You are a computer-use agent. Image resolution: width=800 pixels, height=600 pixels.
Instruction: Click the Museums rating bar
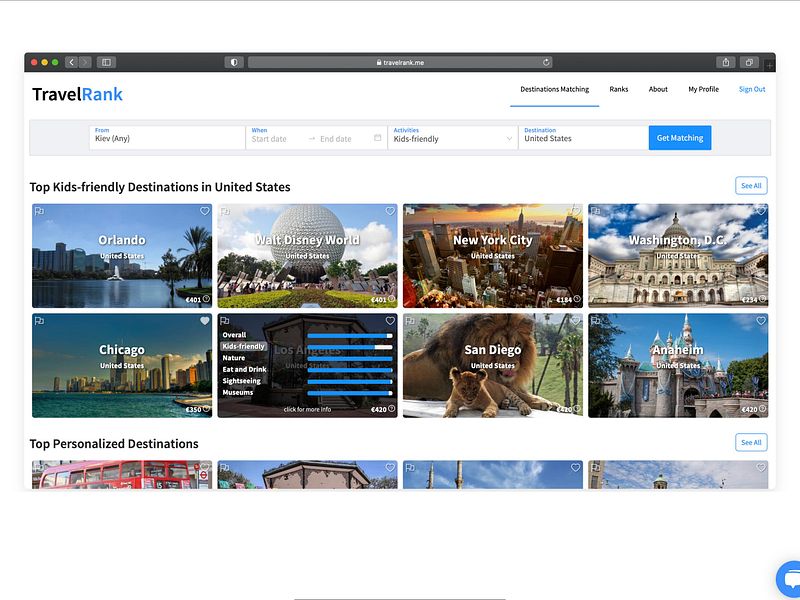coord(350,393)
